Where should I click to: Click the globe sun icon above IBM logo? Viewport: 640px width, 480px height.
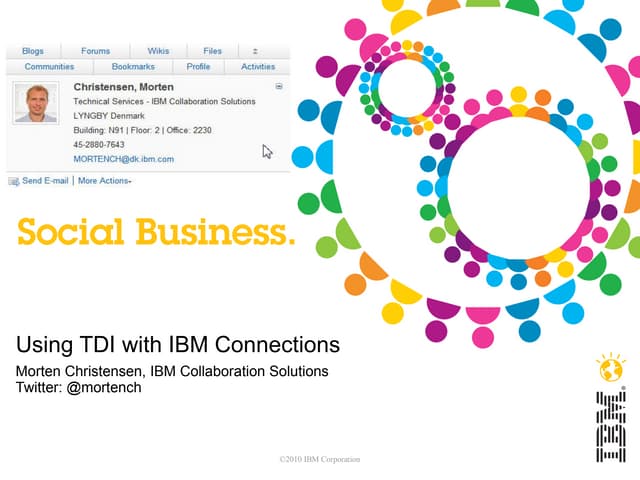pyautogui.click(x=610, y=368)
